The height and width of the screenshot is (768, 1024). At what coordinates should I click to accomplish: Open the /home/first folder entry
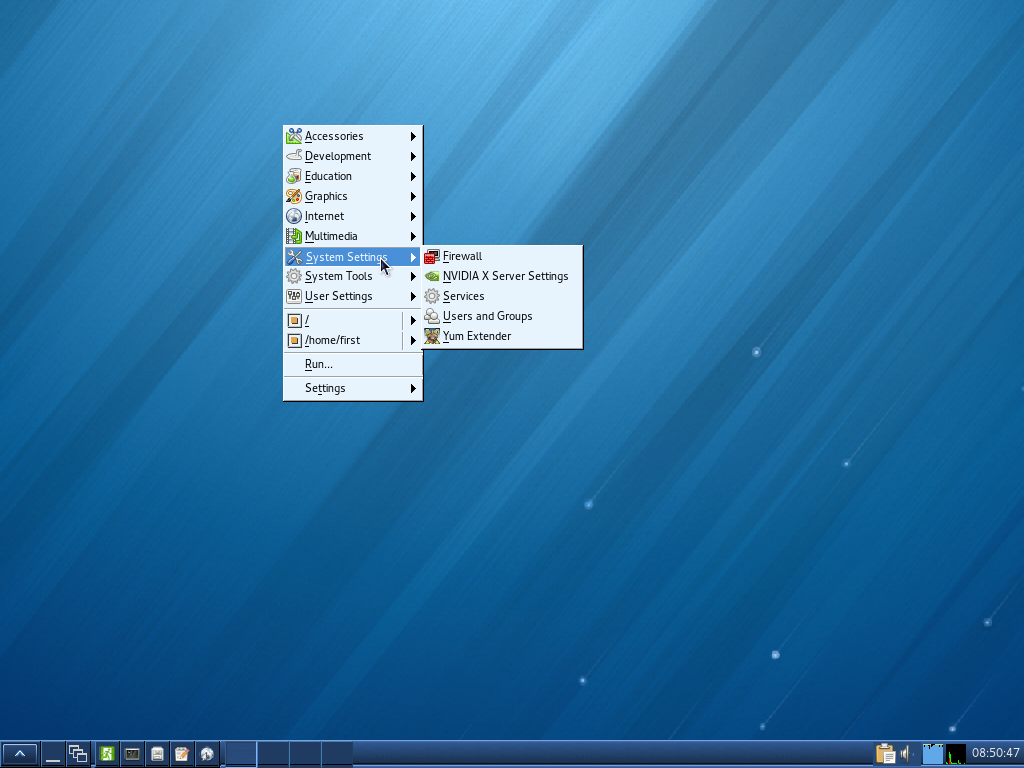coord(344,340)
